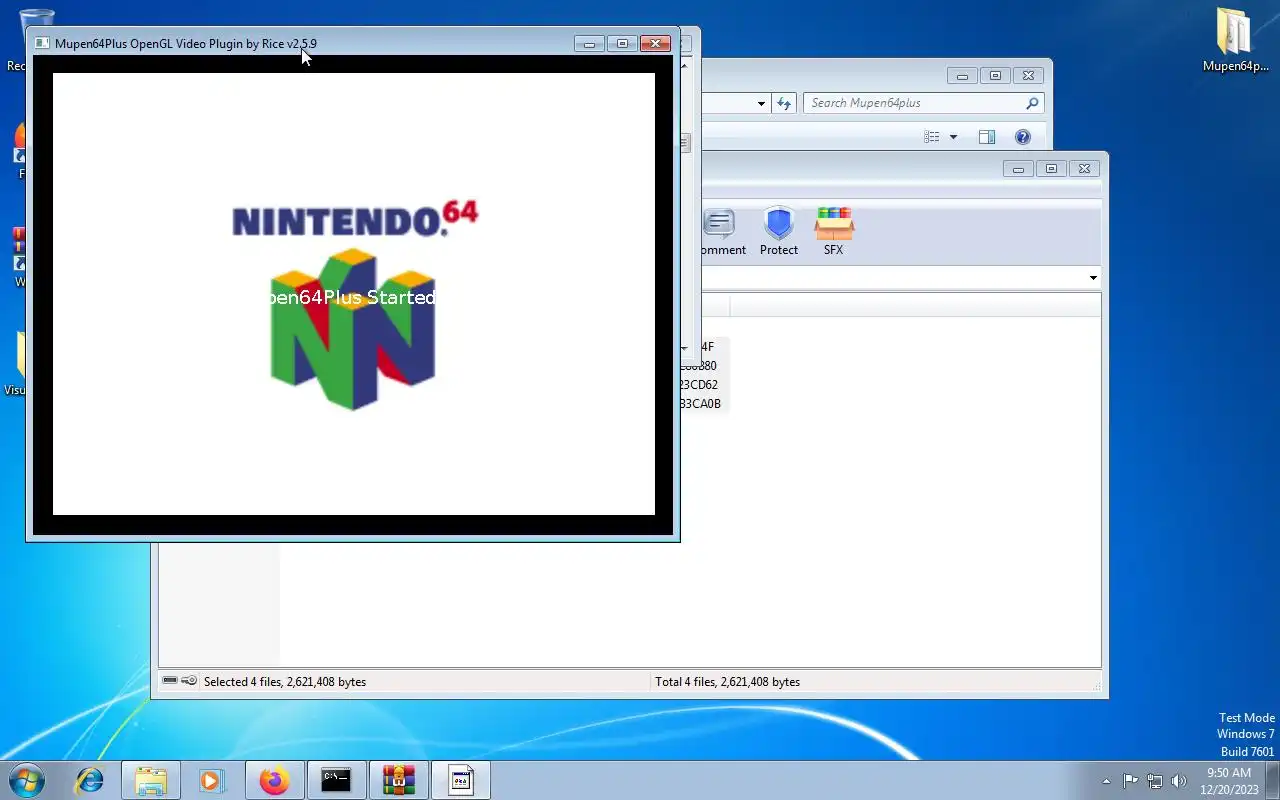The image size is (1280, 800).
Task: Click the SFX icon in WinRAR toolbar
Action: click(x=833, y=222)
